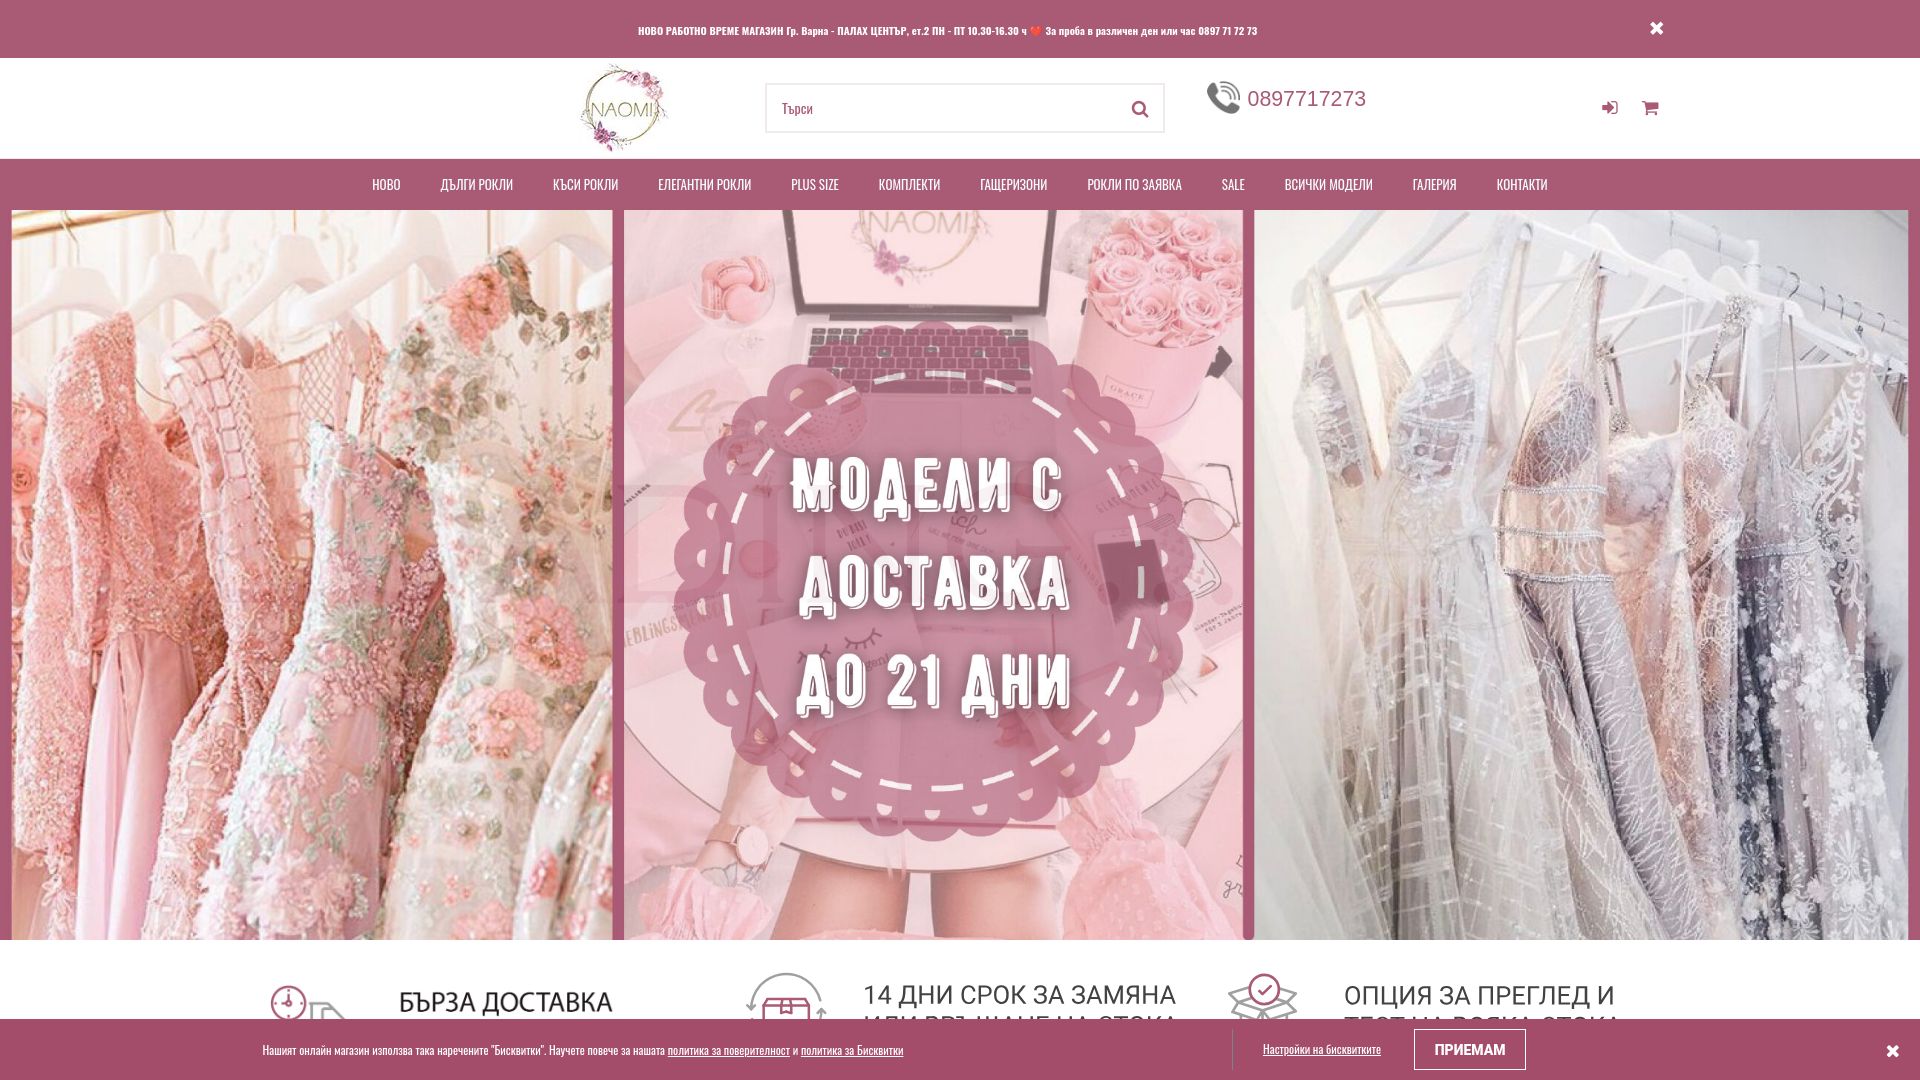
Task: Open политика за поверителност link
Action: [x=728, y=1050]
